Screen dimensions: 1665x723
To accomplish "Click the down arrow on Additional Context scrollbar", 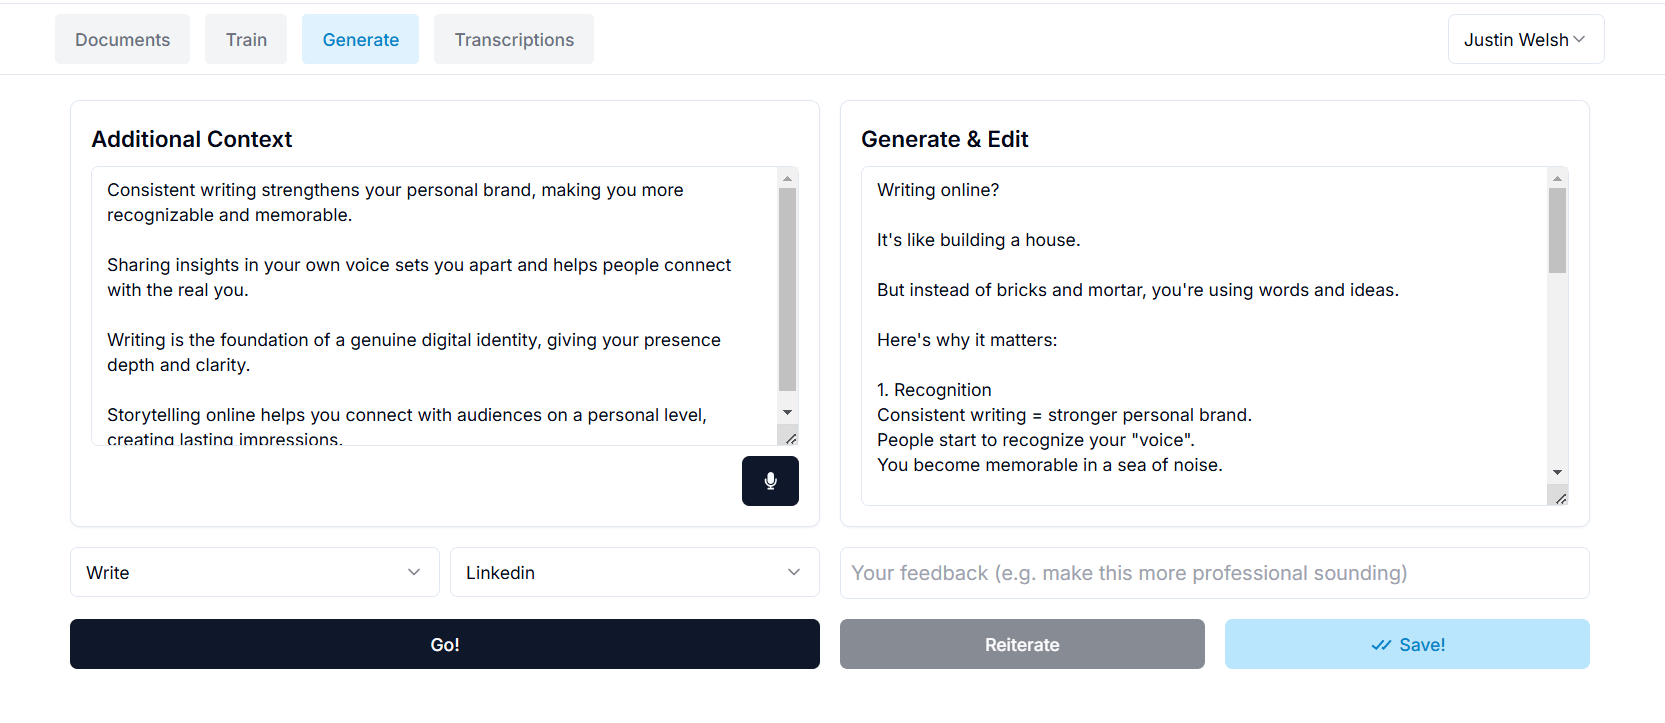I will click(787, 412).
